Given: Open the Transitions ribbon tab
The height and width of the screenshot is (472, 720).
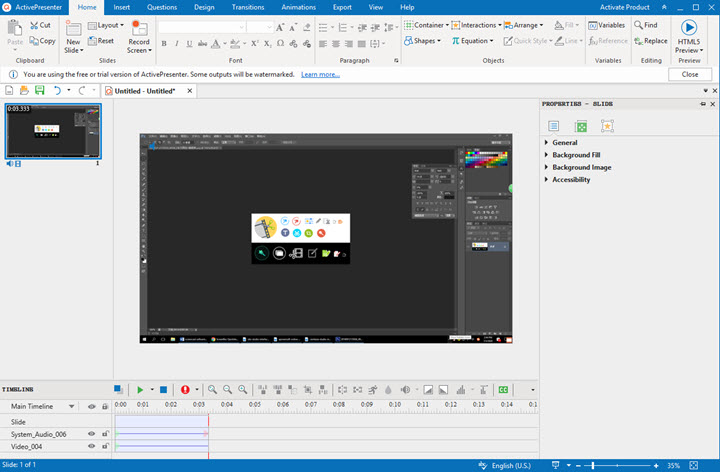Looking at the screenshot, I should (248, 7).
